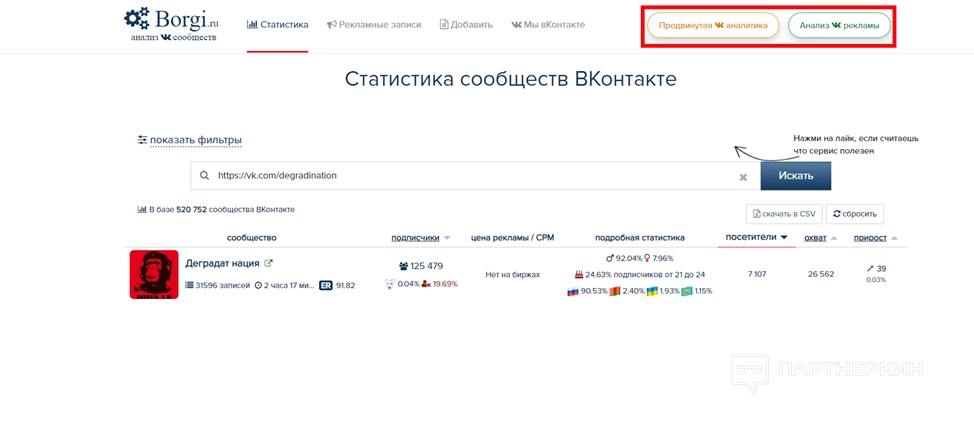Screen dimensions: 974x446
Task: Select the ER value 91.82
Action: point(345,285)
